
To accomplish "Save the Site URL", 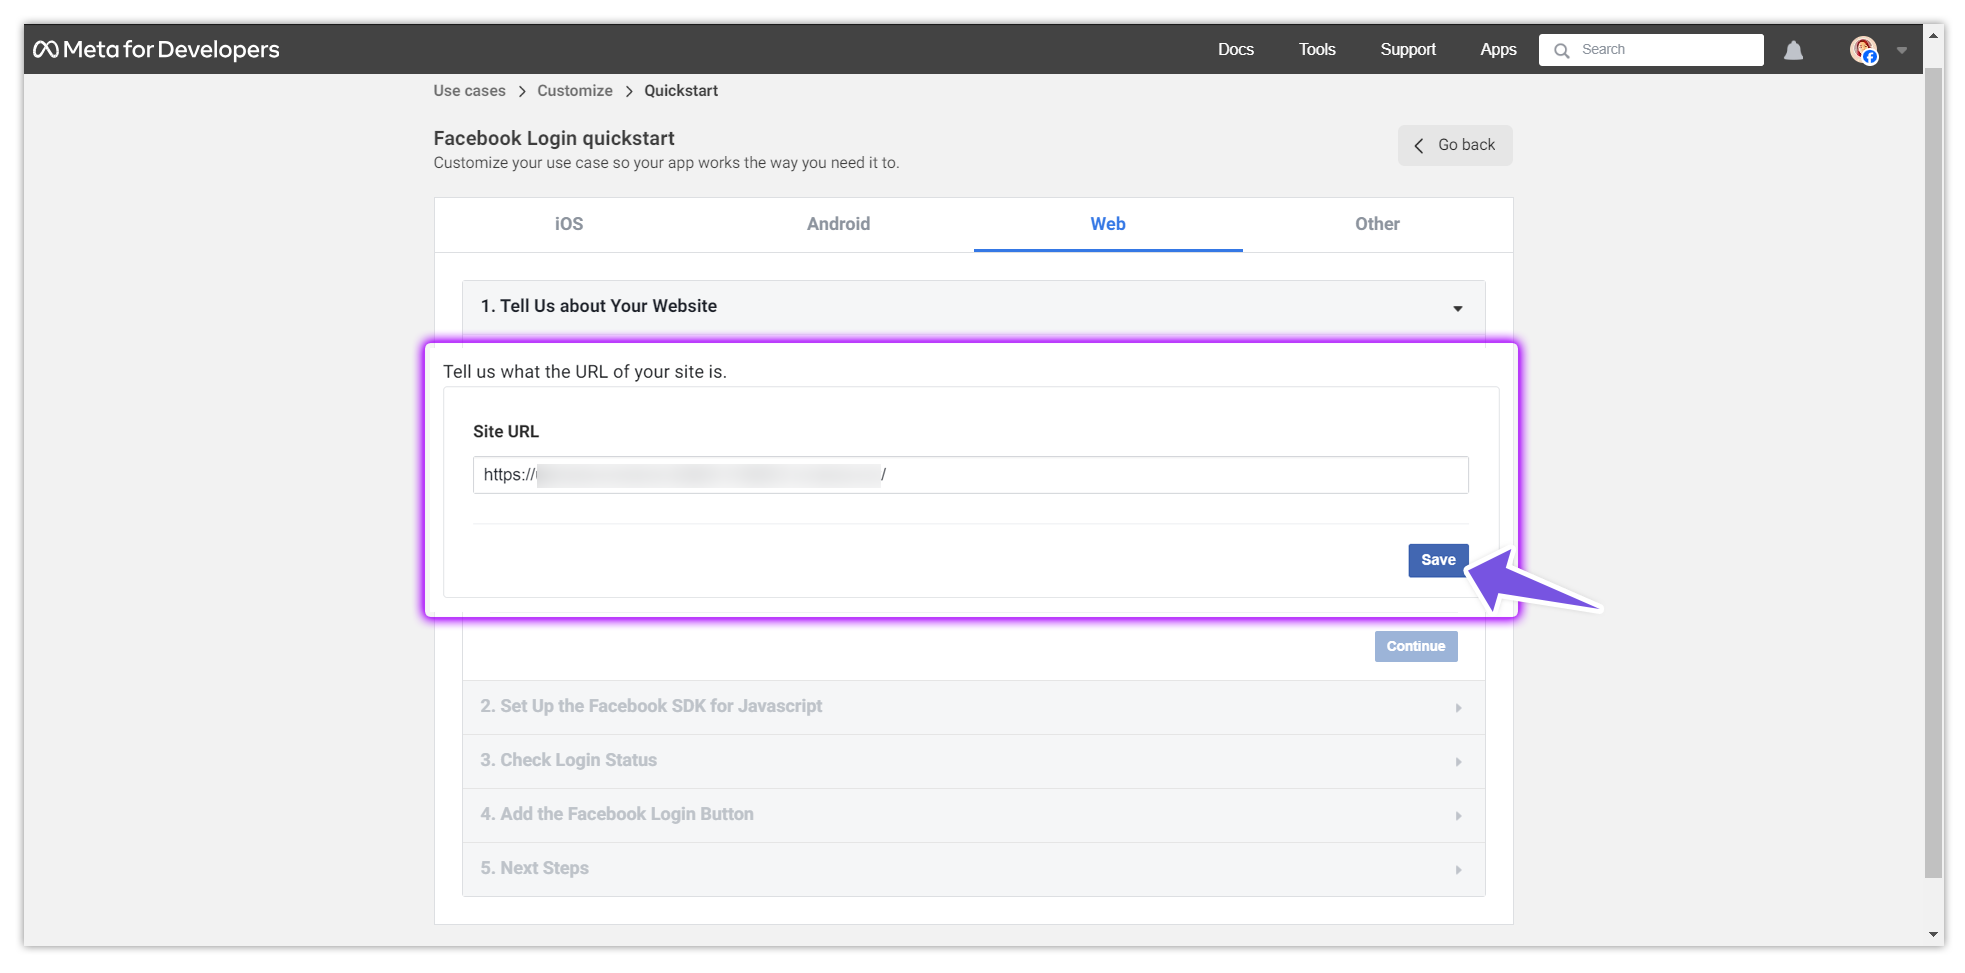I will [1437, 560].
